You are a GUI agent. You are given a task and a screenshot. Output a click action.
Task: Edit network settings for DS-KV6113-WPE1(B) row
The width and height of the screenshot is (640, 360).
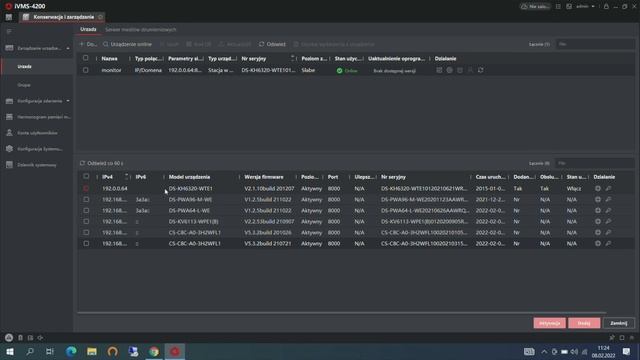598,222
